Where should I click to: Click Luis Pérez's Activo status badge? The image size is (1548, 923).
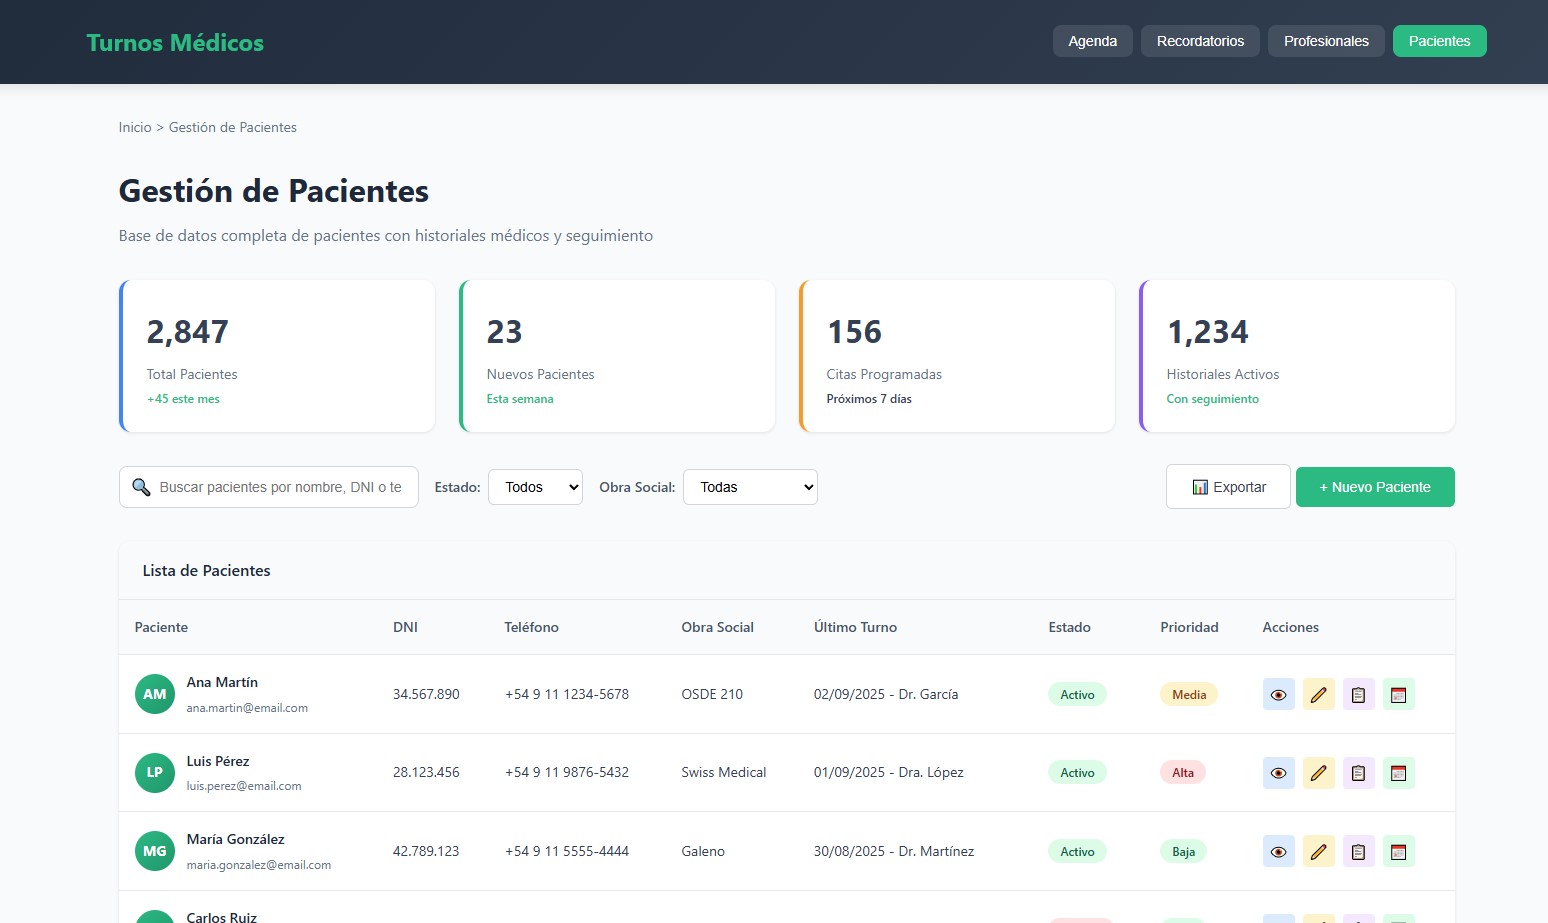coord(1077,773)
